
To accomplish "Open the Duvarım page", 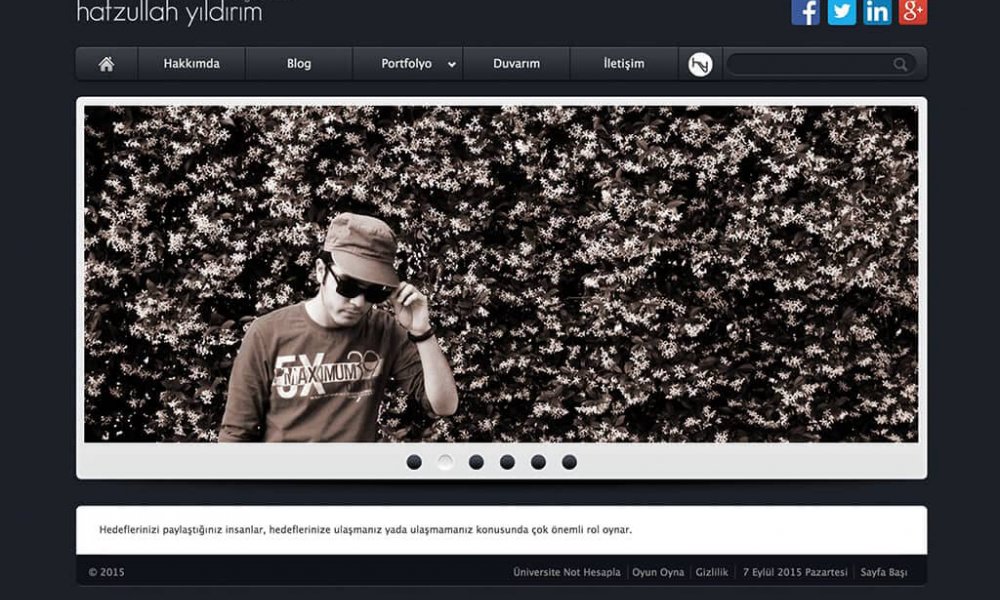I will (516, 62).
